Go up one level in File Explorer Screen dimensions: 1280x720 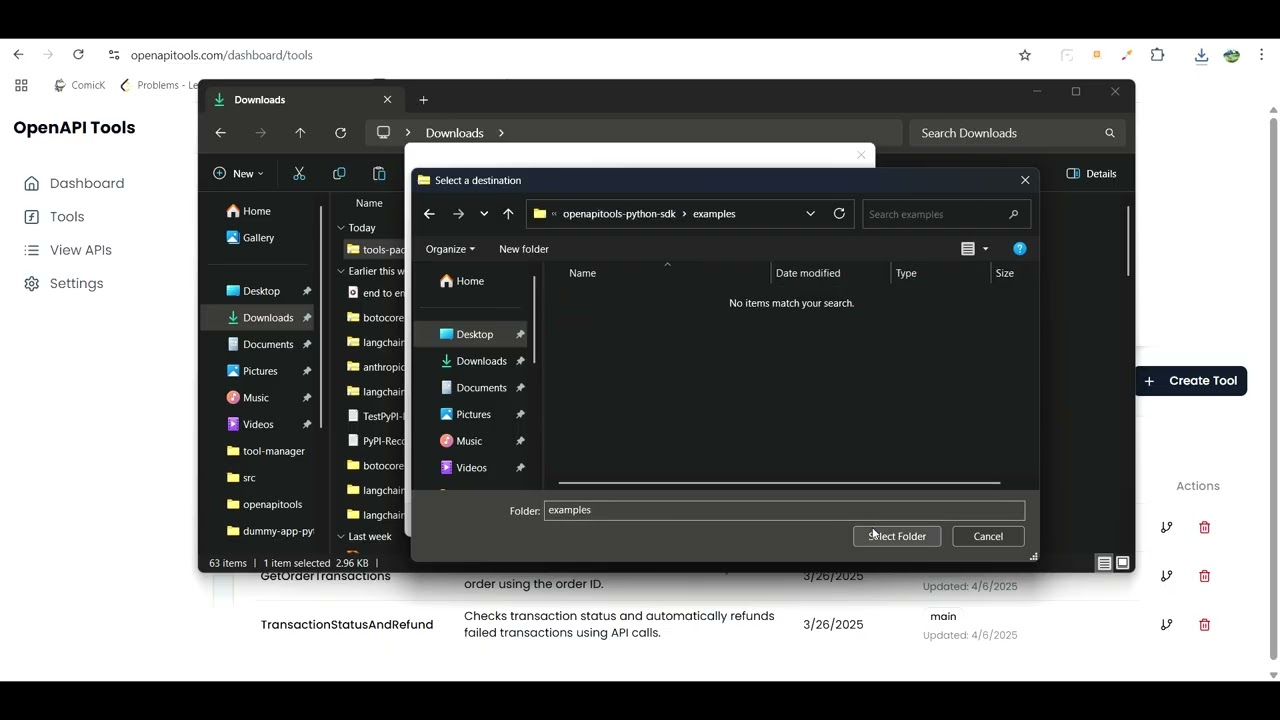pos(300,133)
